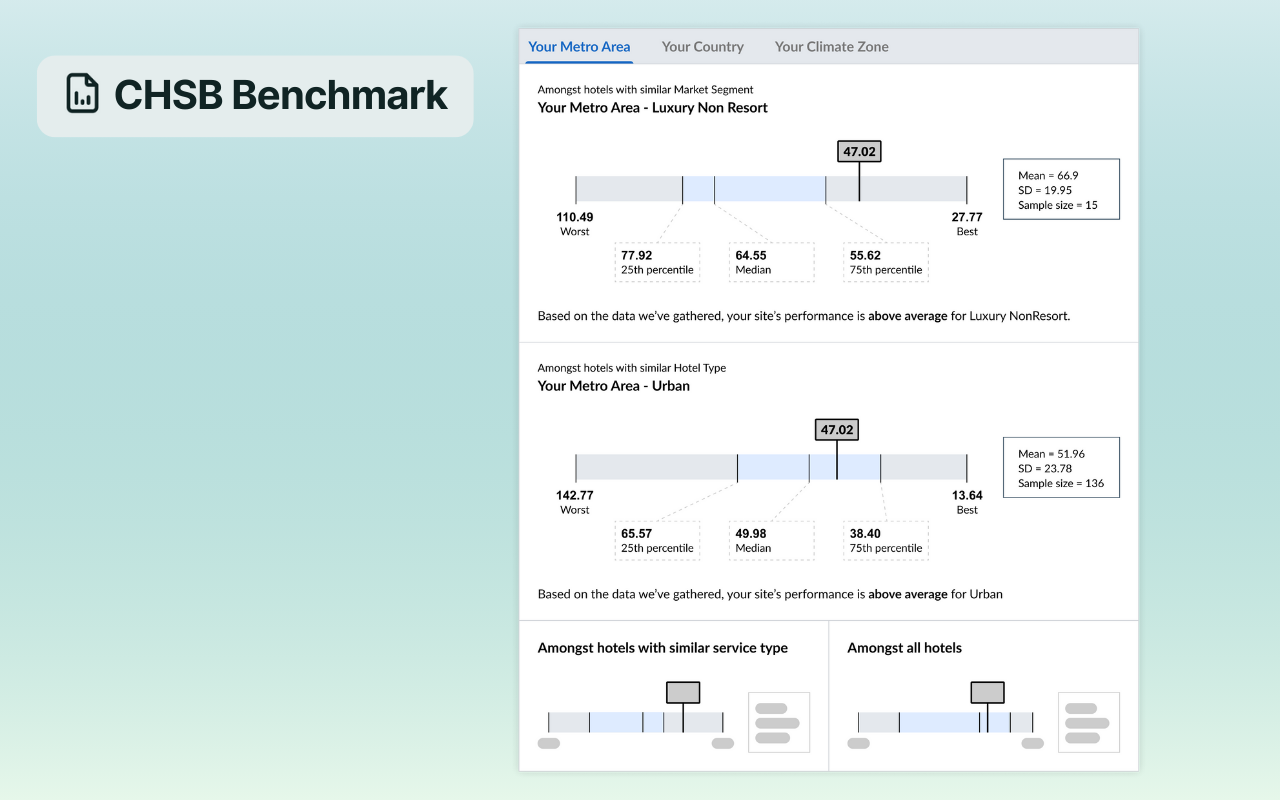Click the worst value "110.49"
The height and width of the screenshot is (800, 1280).
tap(575, 217)
